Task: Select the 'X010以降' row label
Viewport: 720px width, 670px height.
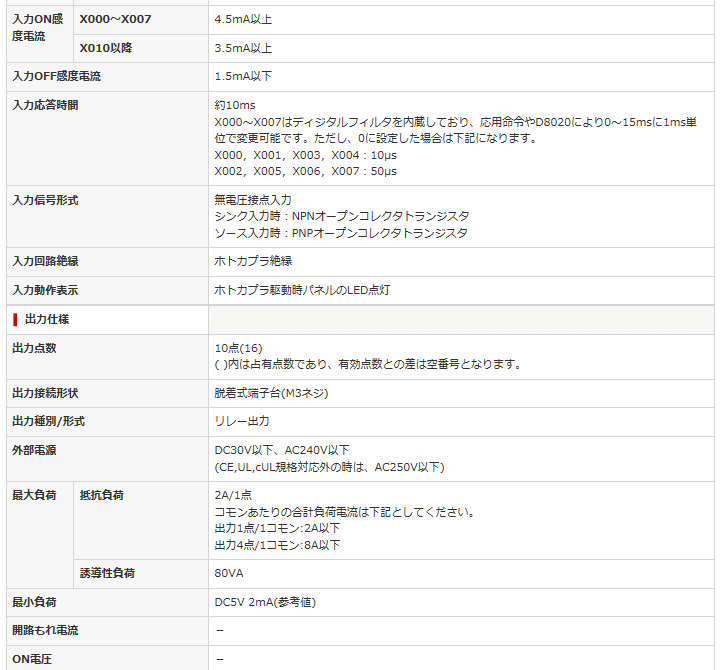Action: click(106, 48)
